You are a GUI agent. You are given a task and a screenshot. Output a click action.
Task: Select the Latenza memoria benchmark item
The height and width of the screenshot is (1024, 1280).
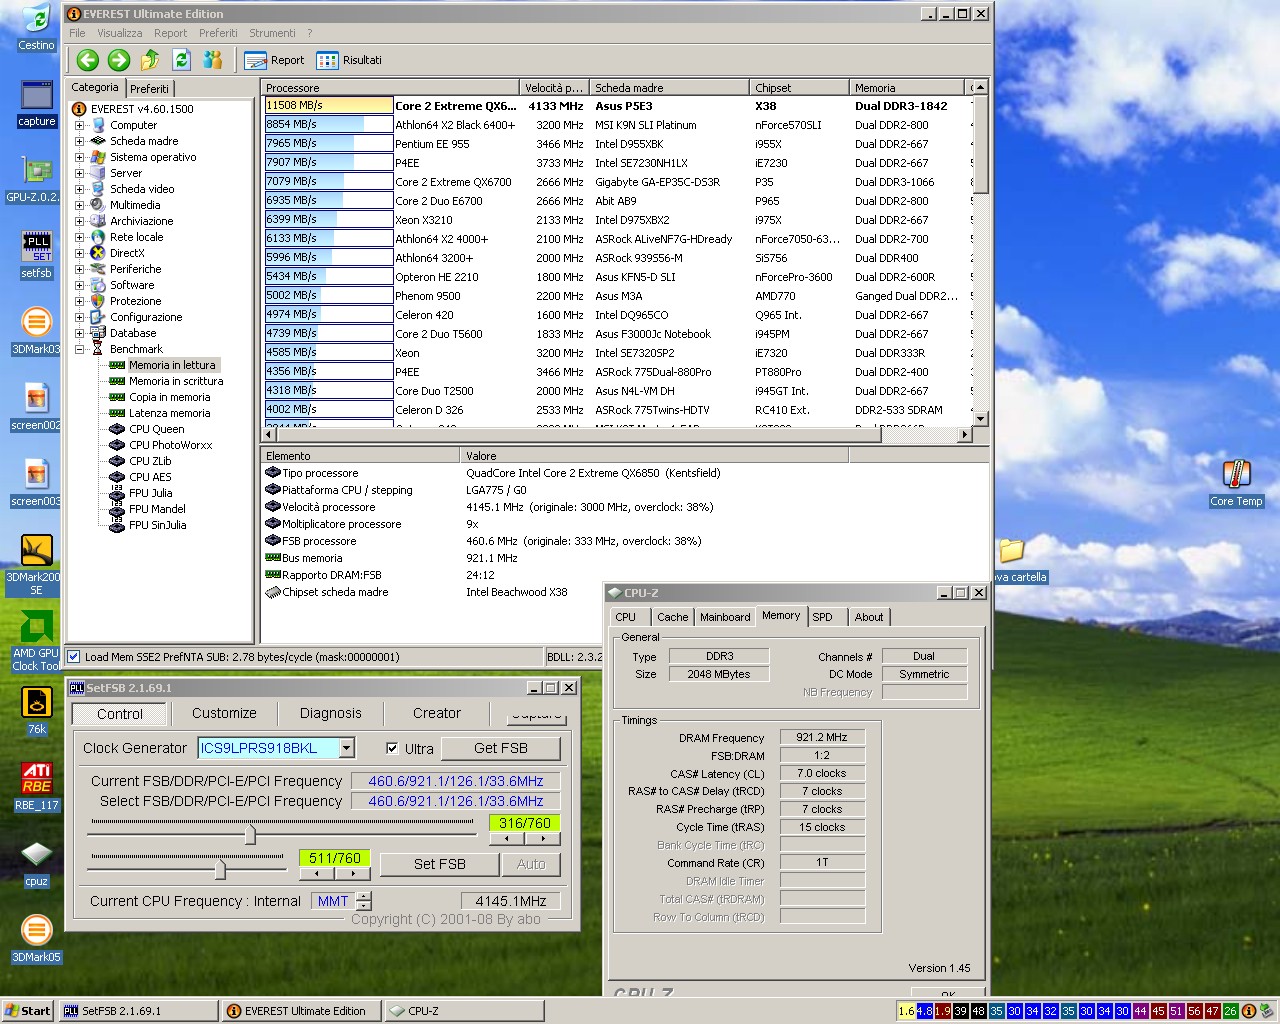coord(169,413)
